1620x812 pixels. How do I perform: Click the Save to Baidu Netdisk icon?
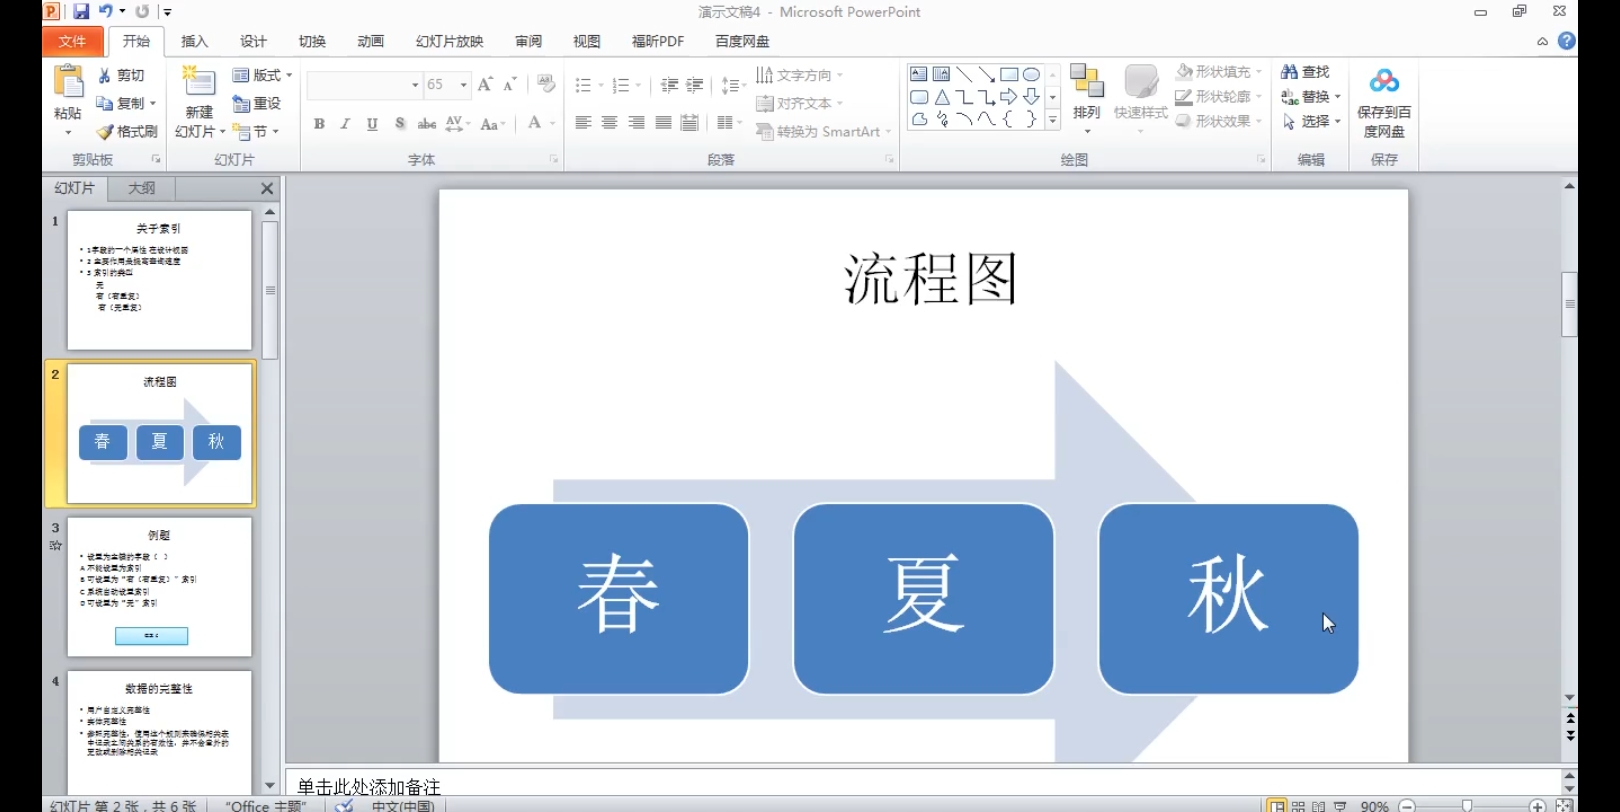1384,81
